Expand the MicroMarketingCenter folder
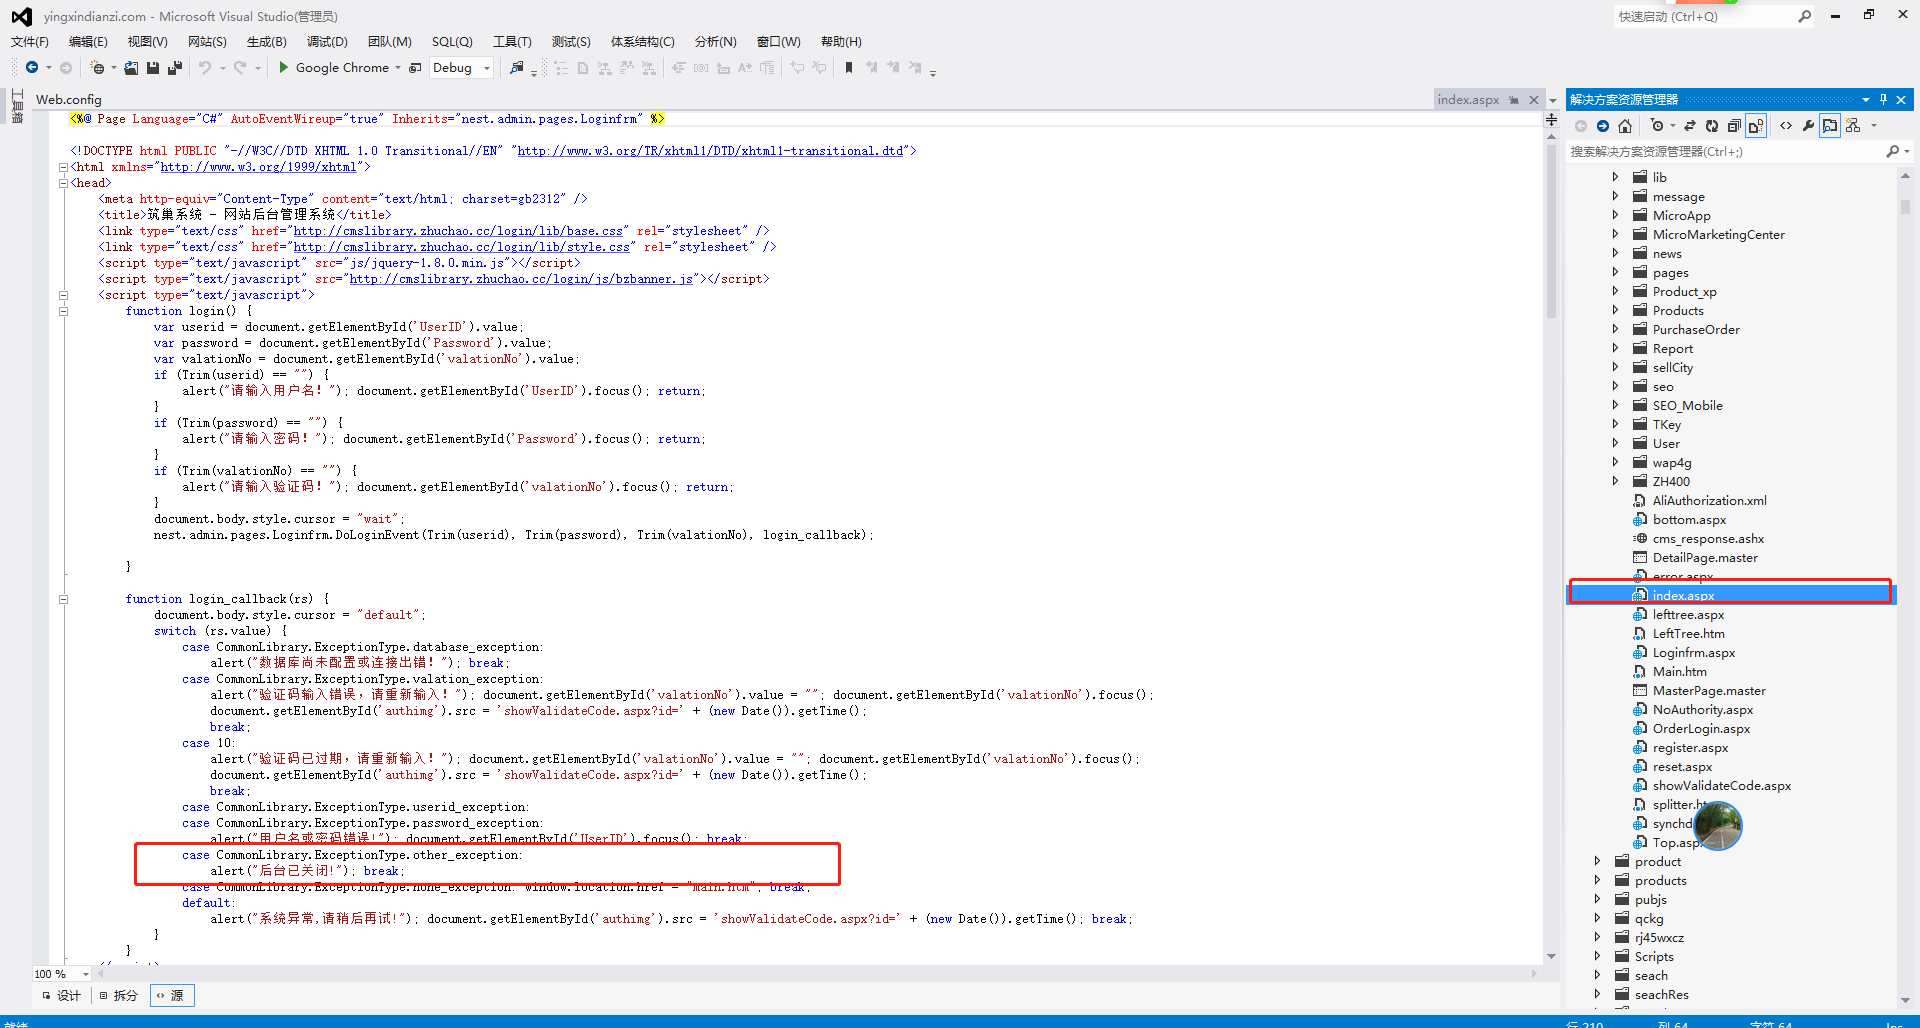The width and height of the screenshot is (1920, 1028). (1615, 234)
